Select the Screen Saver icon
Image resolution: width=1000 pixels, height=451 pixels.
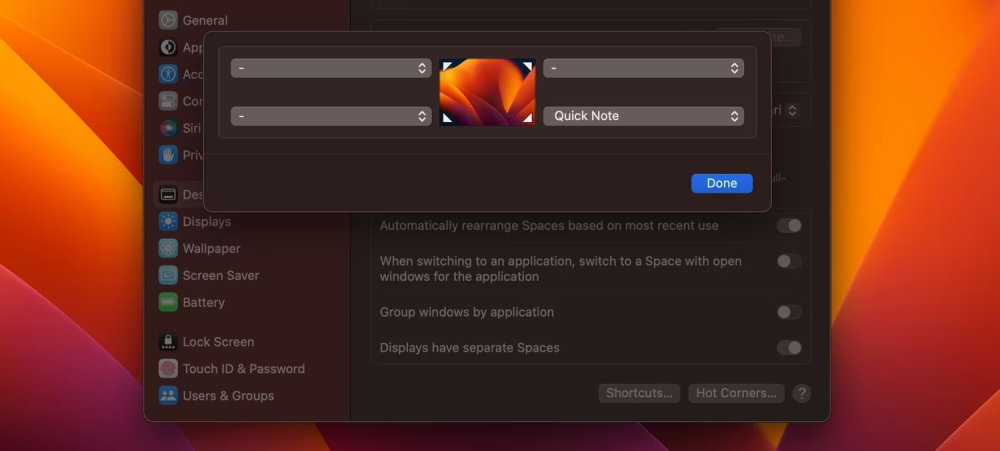168,276
